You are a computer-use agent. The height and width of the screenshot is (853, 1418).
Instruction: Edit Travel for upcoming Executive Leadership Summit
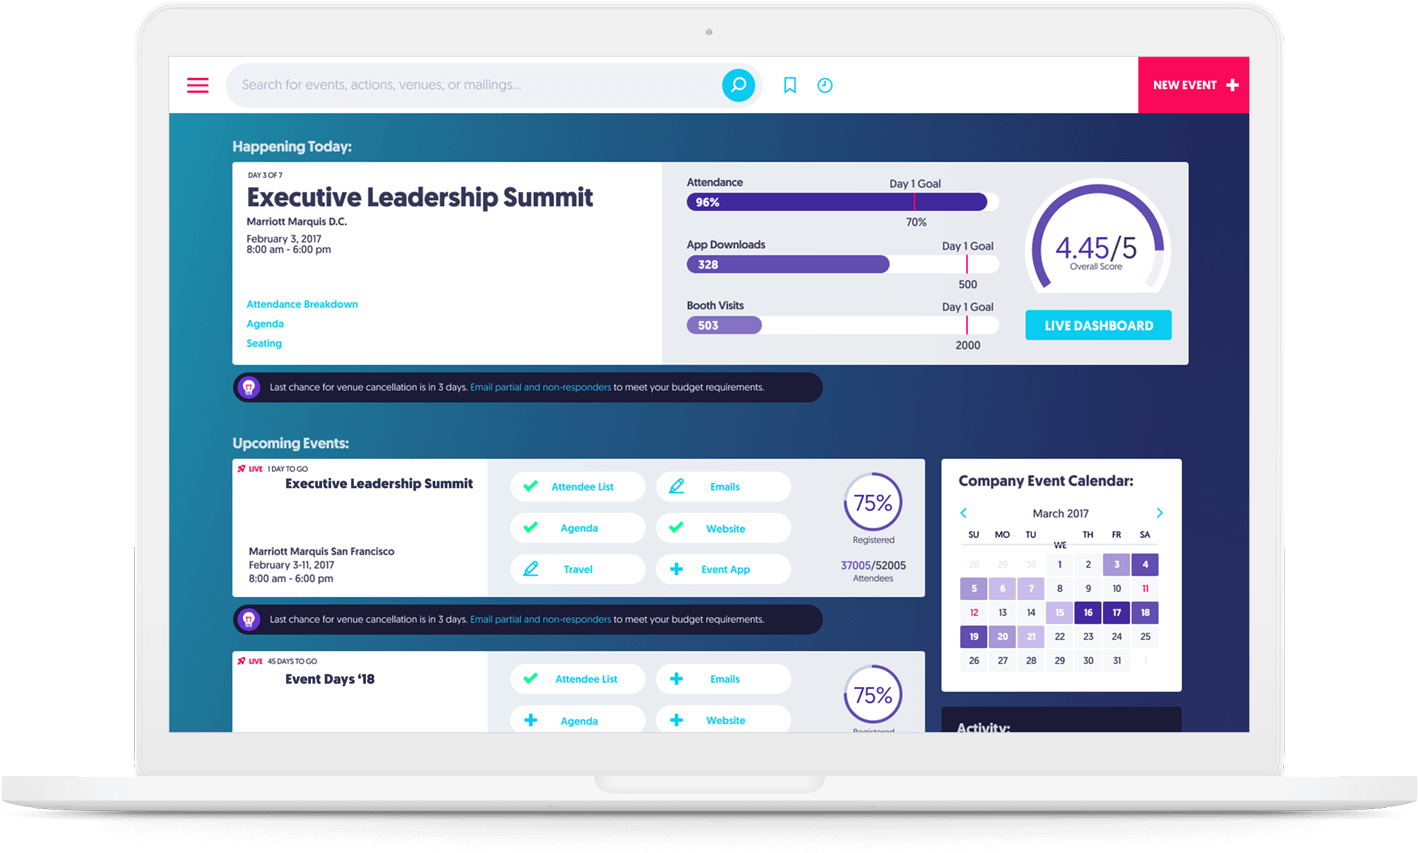(577, 569)
